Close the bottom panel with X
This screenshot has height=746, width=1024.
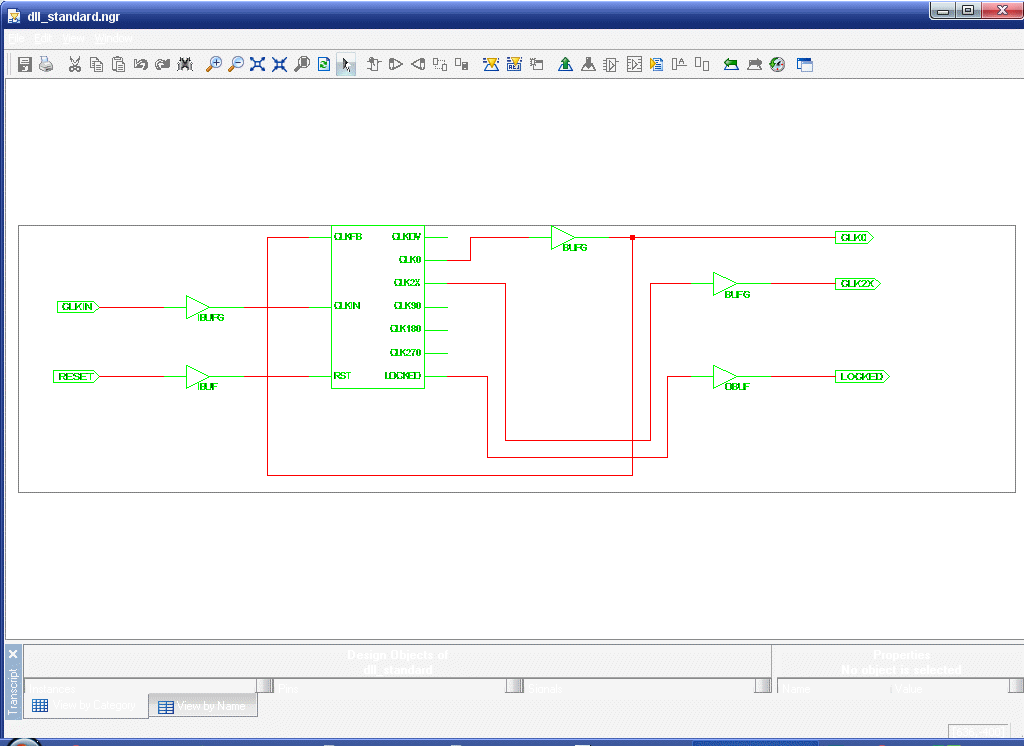pyautogui.click(x=13, y=654)
